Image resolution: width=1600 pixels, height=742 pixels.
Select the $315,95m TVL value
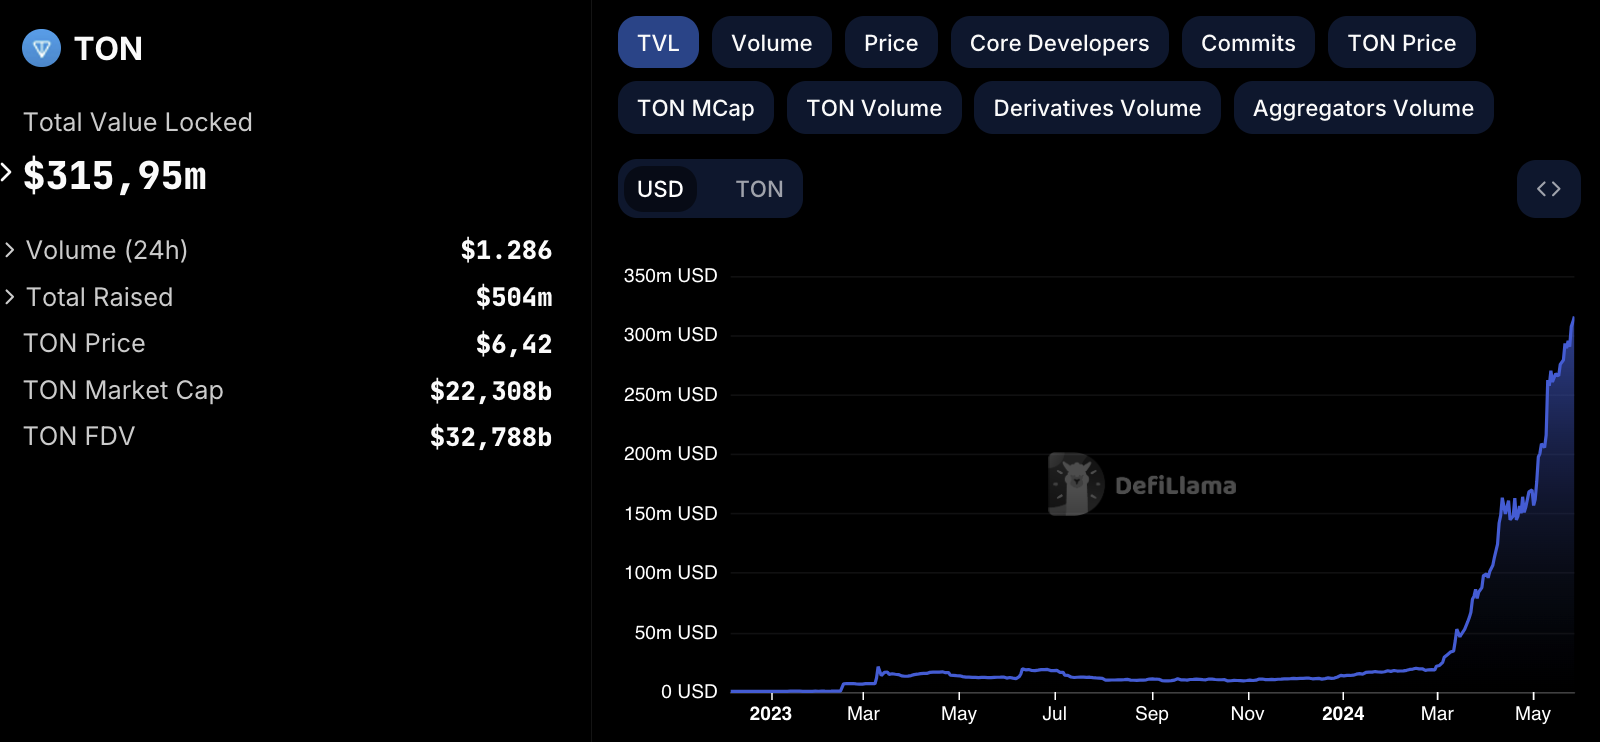pos(115,176)
